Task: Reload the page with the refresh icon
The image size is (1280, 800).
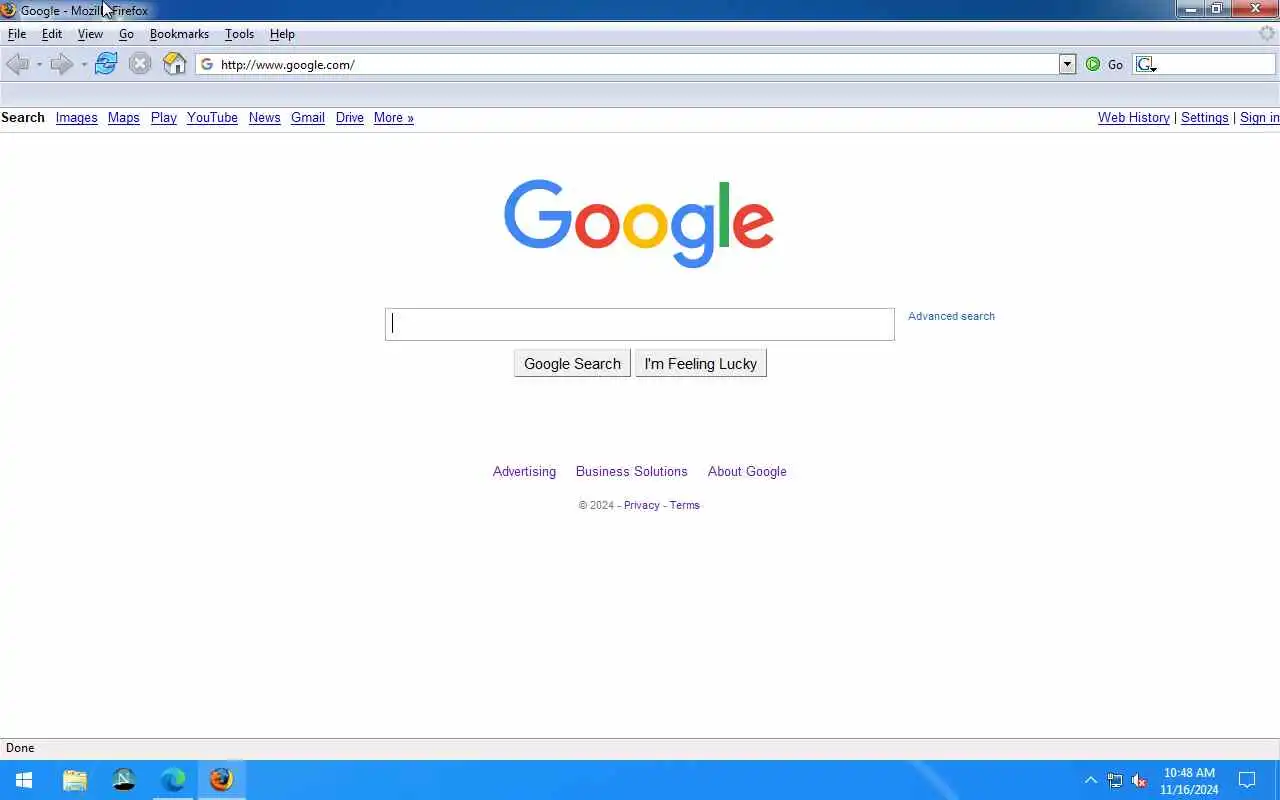Action: 106,64
